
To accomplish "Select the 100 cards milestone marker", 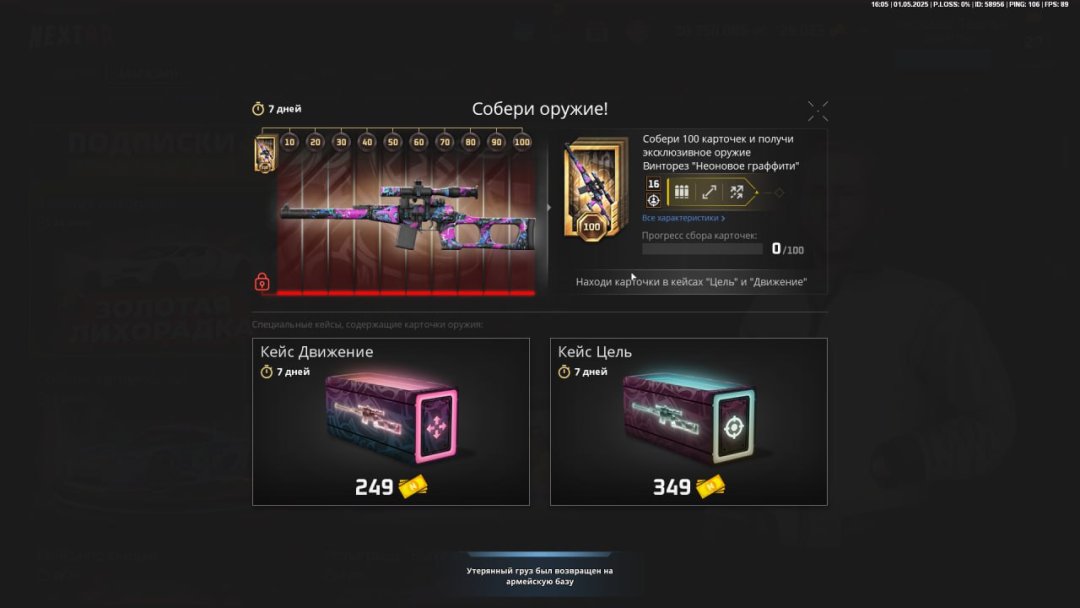I will (522, 142).
